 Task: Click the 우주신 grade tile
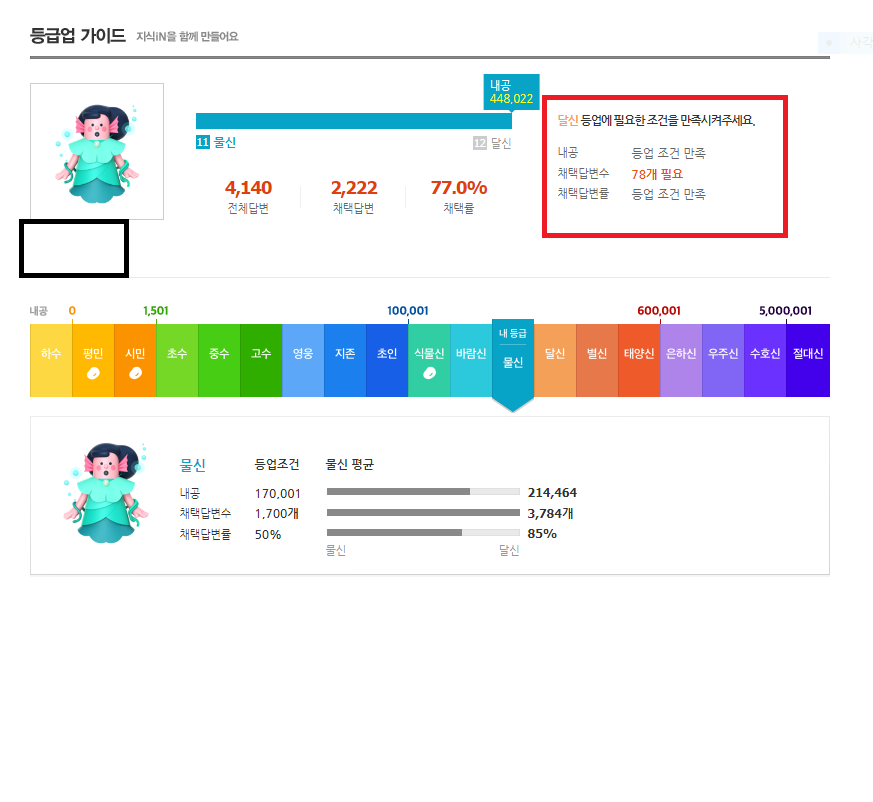click(723, 360)
